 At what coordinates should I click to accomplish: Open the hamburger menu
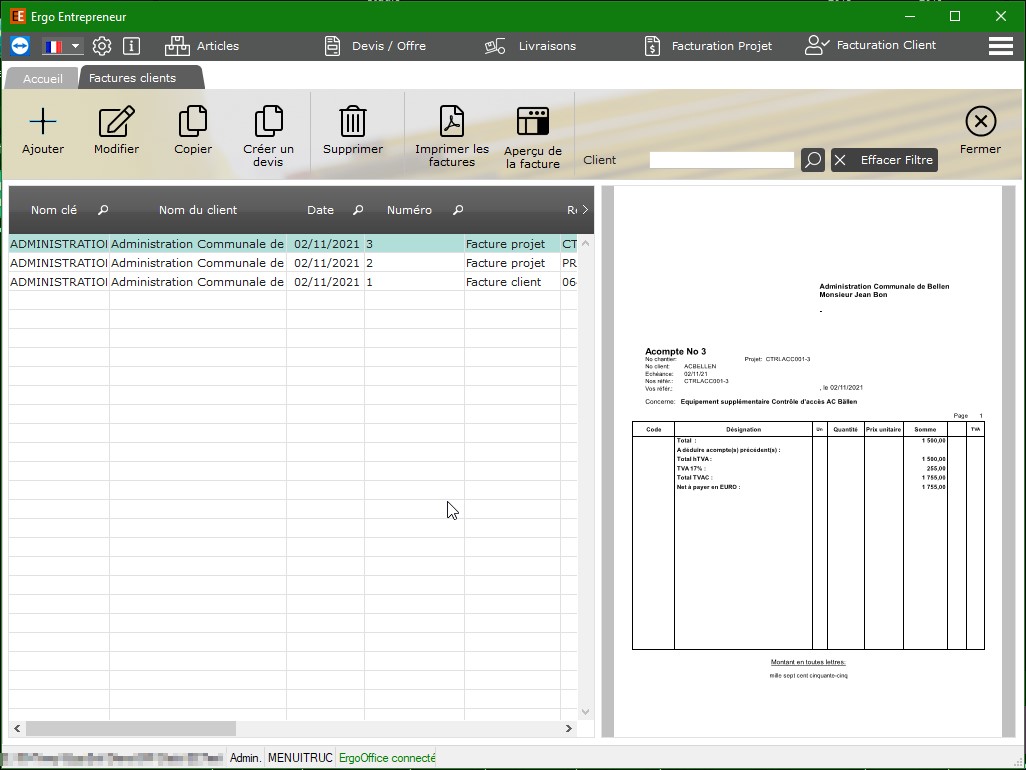point(1000,46)
